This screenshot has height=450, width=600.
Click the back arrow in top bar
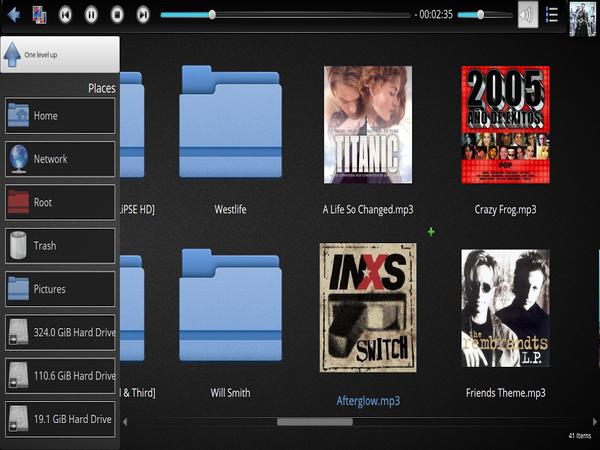pyautogui.click(x=13, y=15)
